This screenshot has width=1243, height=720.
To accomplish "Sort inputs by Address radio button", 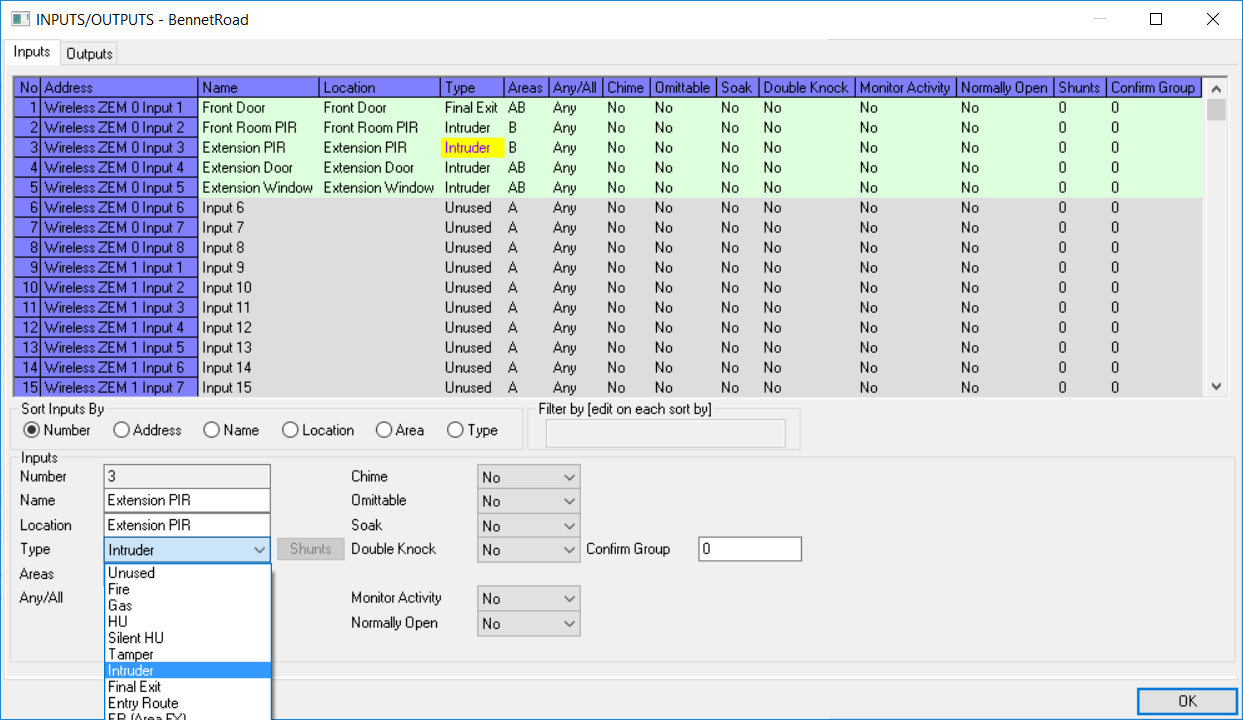I will click(x=122, y=430).
